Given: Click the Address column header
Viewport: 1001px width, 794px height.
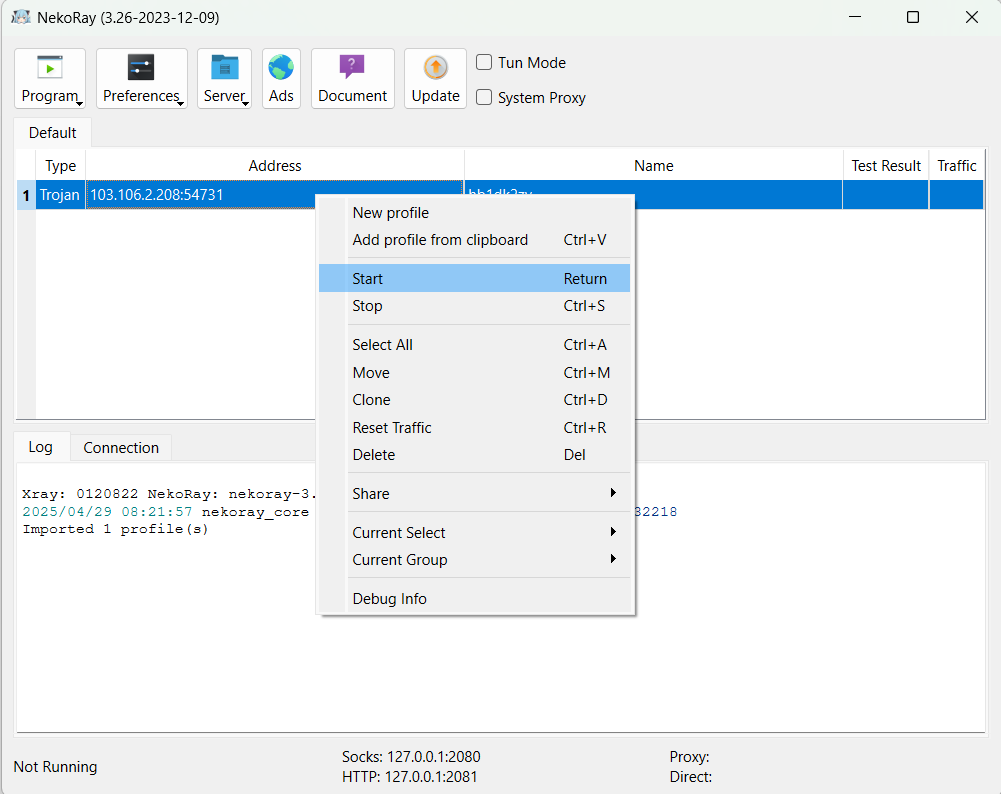Looking at the screenshot, I should (x=275, y=166).
